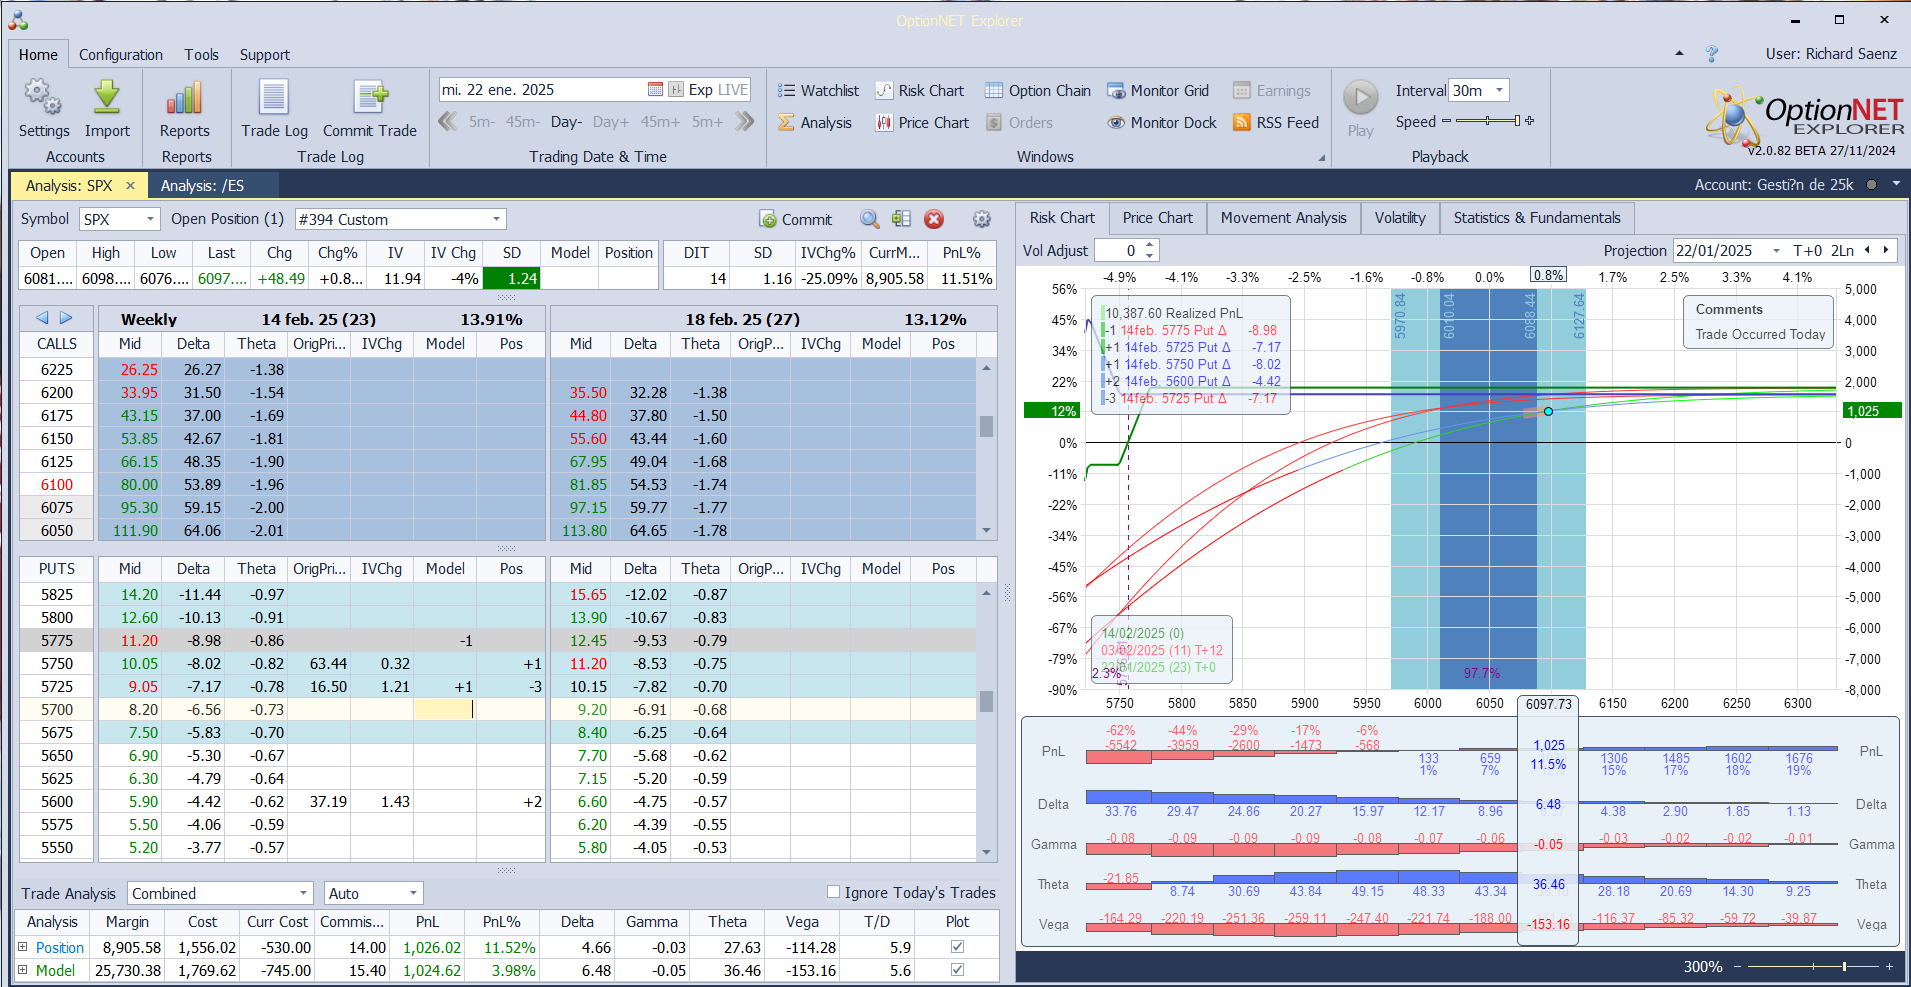Open the candlestick Price Chart window
1911x987 pixels.
tap(922, 123)
